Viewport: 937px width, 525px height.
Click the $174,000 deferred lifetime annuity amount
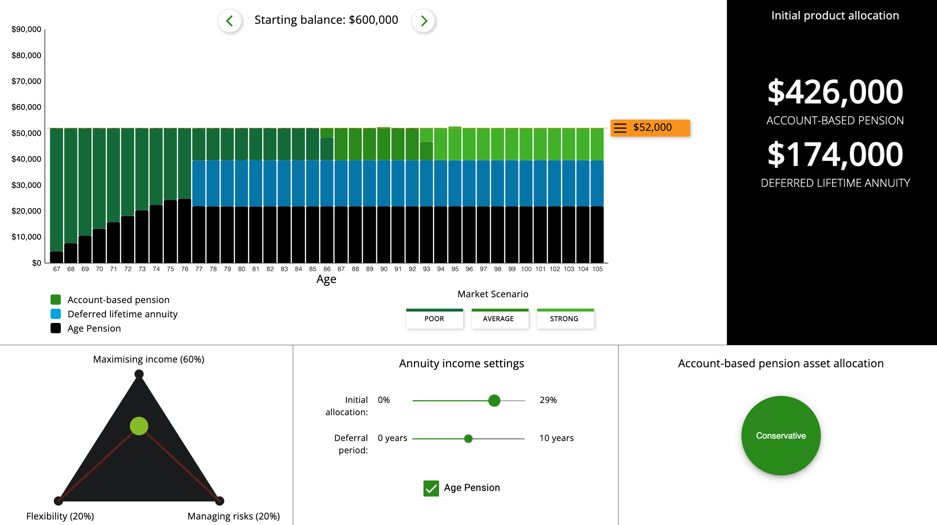coord(835,155)
